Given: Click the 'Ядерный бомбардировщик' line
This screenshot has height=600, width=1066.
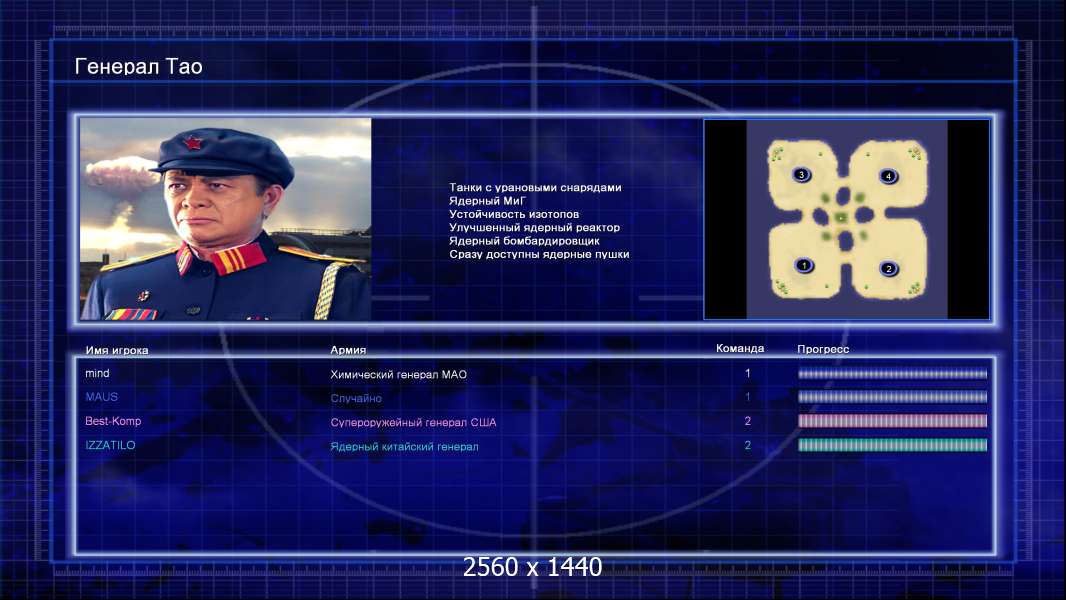Looking at the screenshot, I should coord(524,241).
